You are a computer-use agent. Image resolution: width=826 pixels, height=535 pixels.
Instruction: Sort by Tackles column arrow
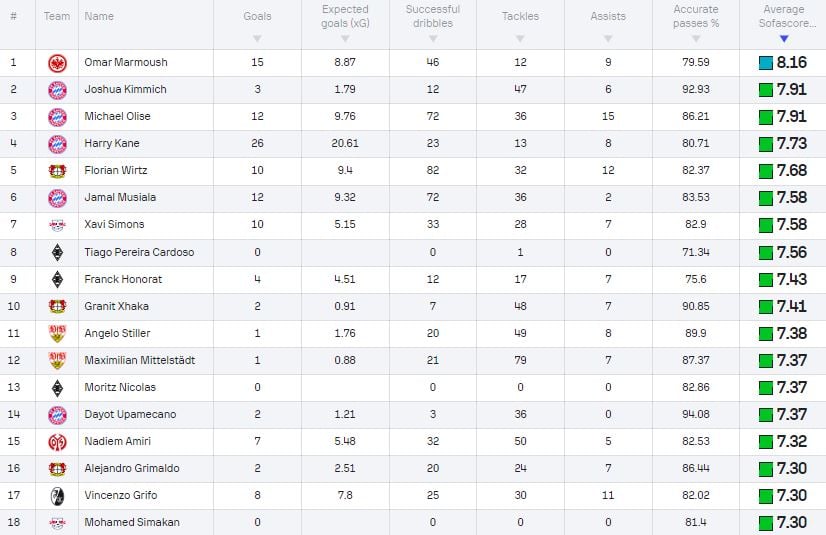click(520, 38)
